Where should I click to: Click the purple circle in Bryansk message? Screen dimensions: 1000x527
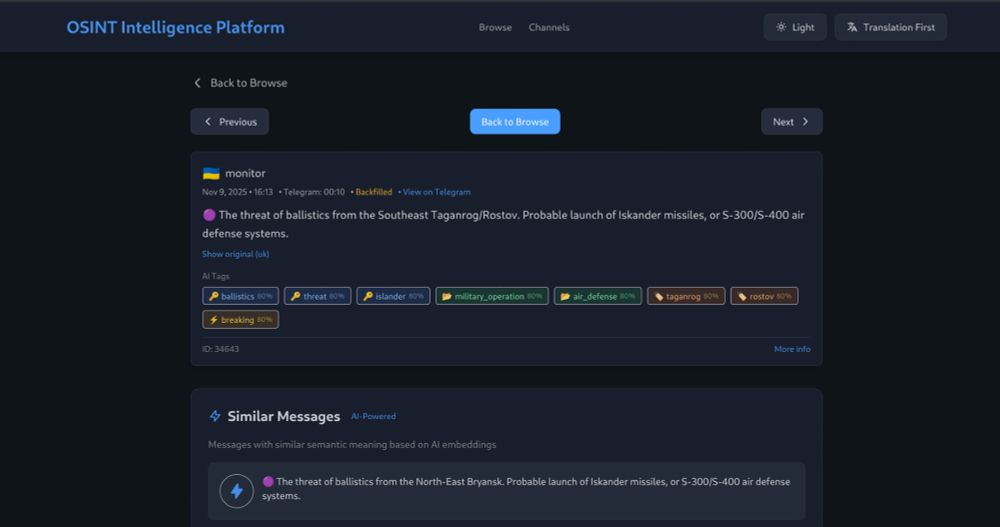point(268,482)
